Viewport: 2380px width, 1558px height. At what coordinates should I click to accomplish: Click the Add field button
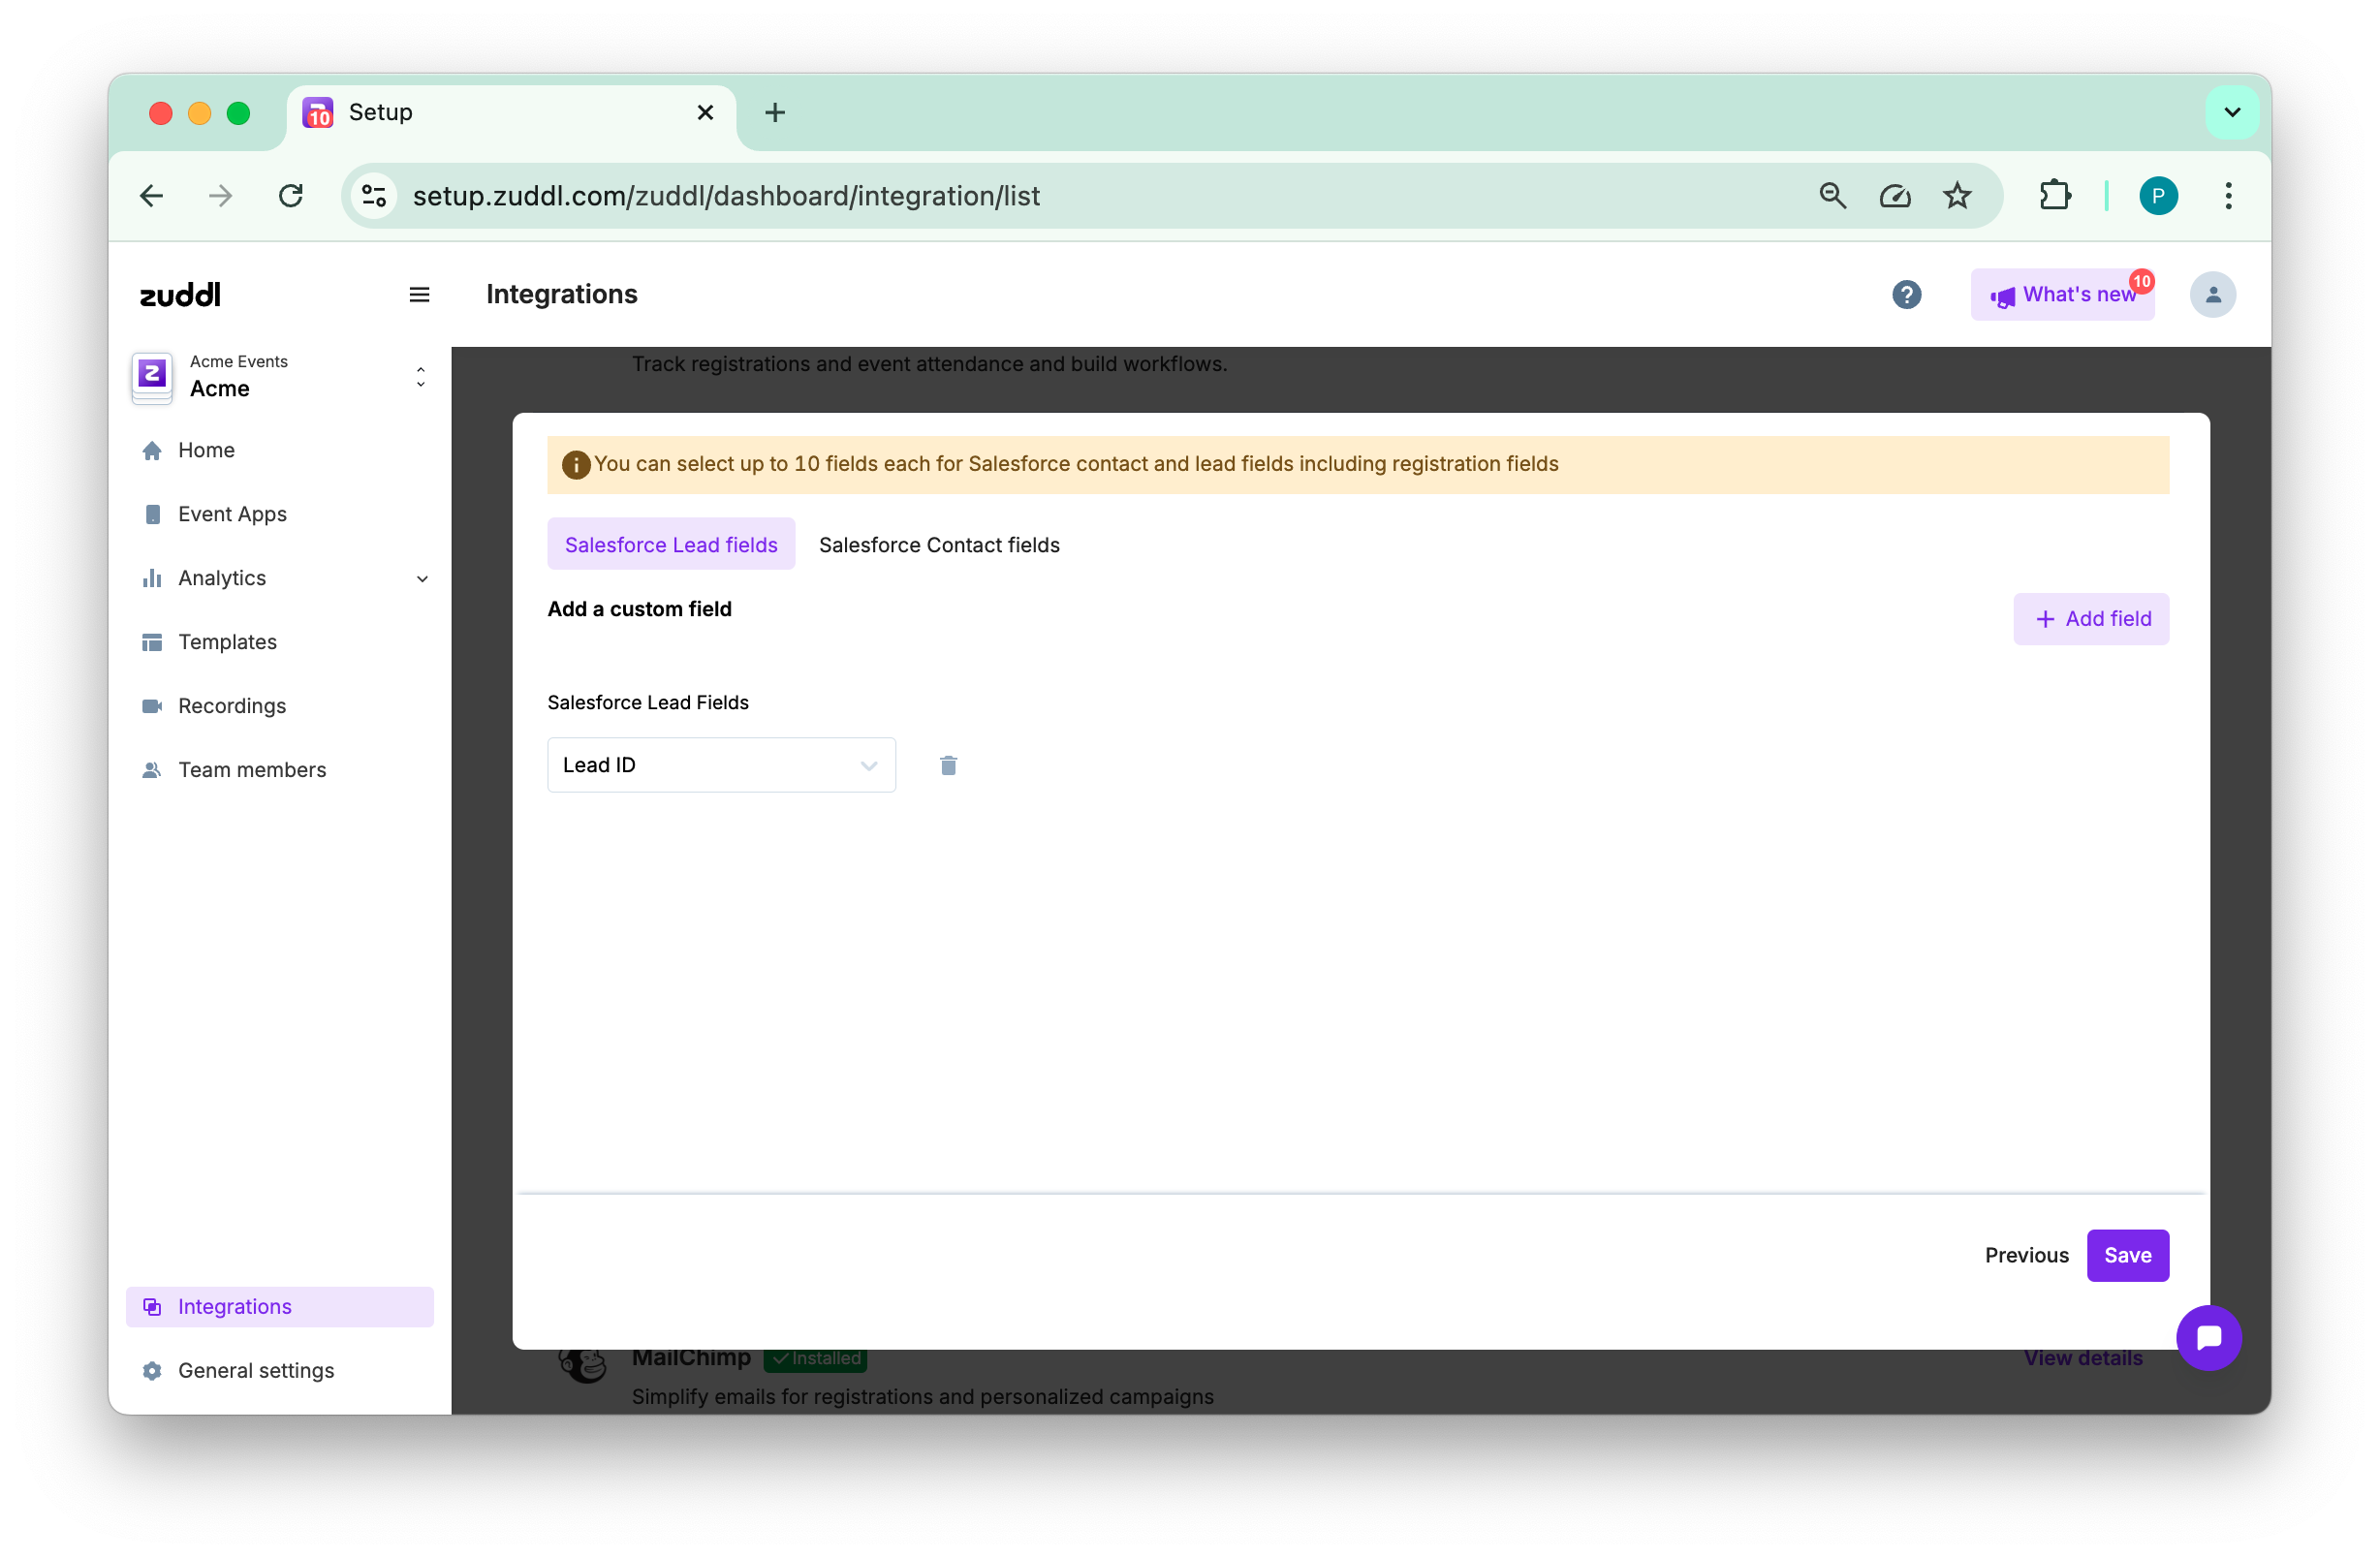coord(2090,618)
